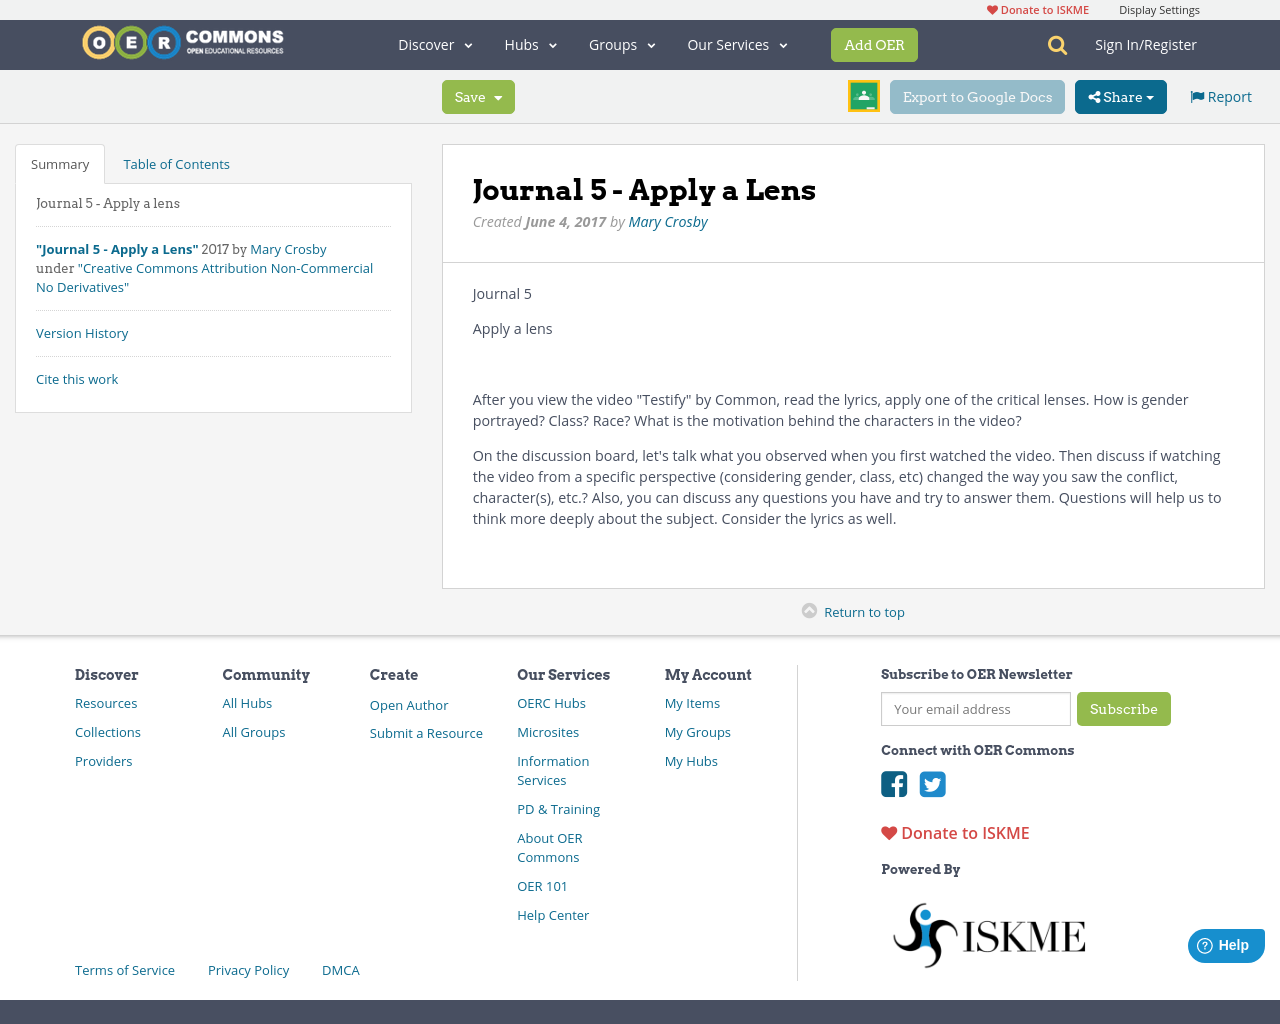Click the Subscribe newsletter button
Image resolution: width=1280 pixels, height=1024 pixels.
click(x=1123, y=709)
